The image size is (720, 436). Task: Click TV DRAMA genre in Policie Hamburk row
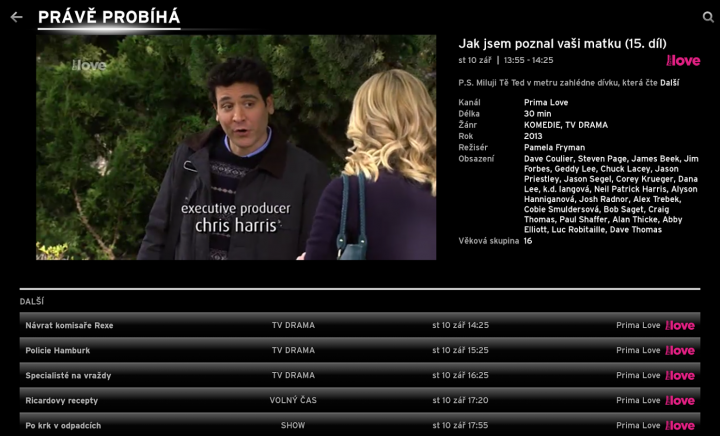(293, 350)
